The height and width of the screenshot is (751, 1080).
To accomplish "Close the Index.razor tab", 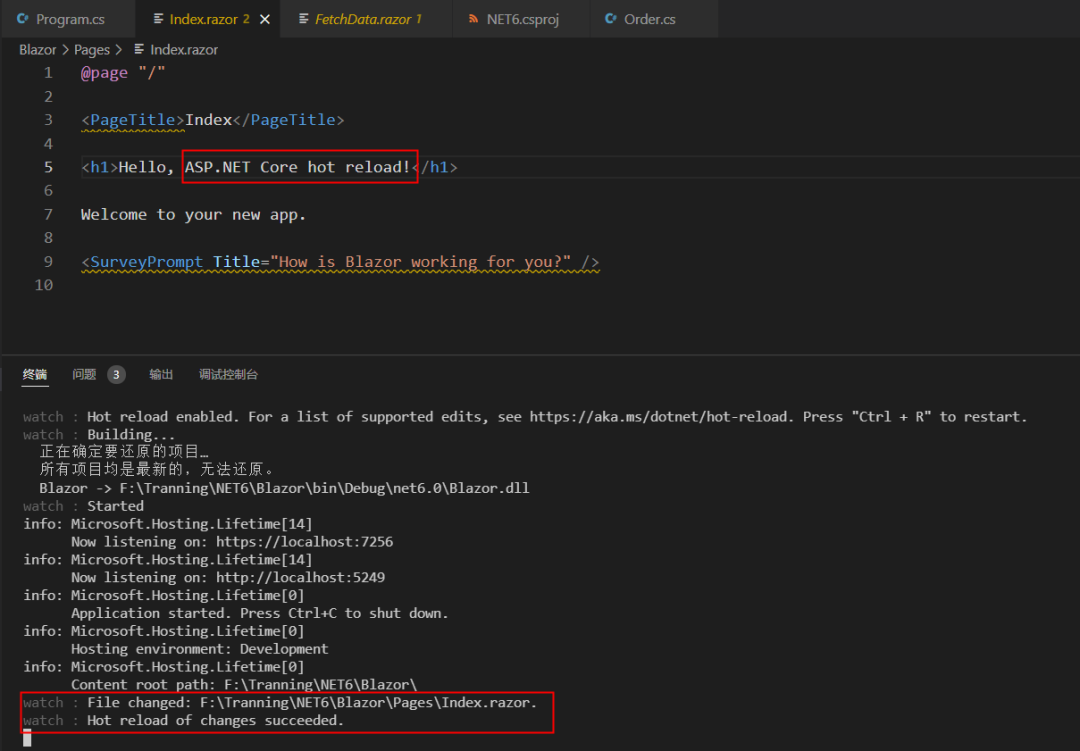I will (264, 19).
